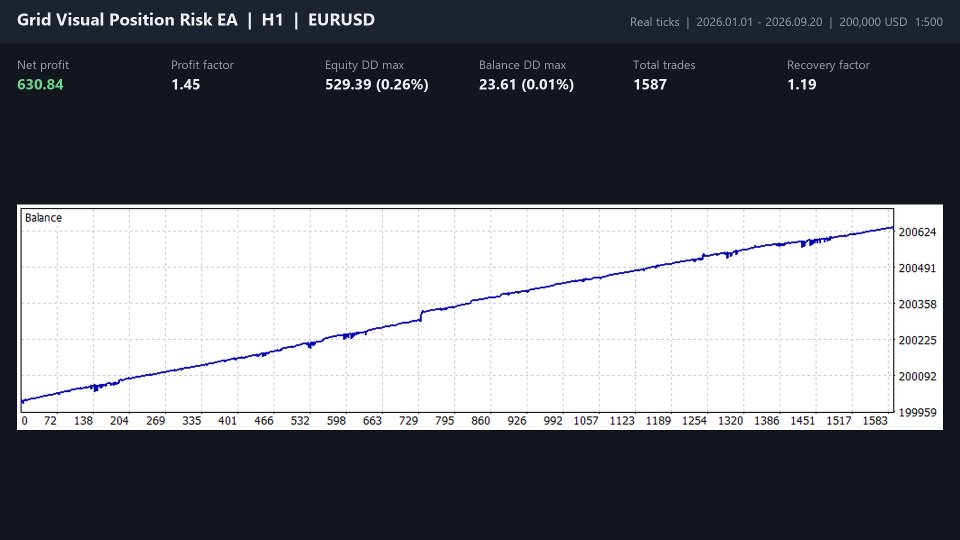Click the 138 x-axis tick label
Image resolution: width=960 pixels, height=540 pixels.
pos(83,421)
